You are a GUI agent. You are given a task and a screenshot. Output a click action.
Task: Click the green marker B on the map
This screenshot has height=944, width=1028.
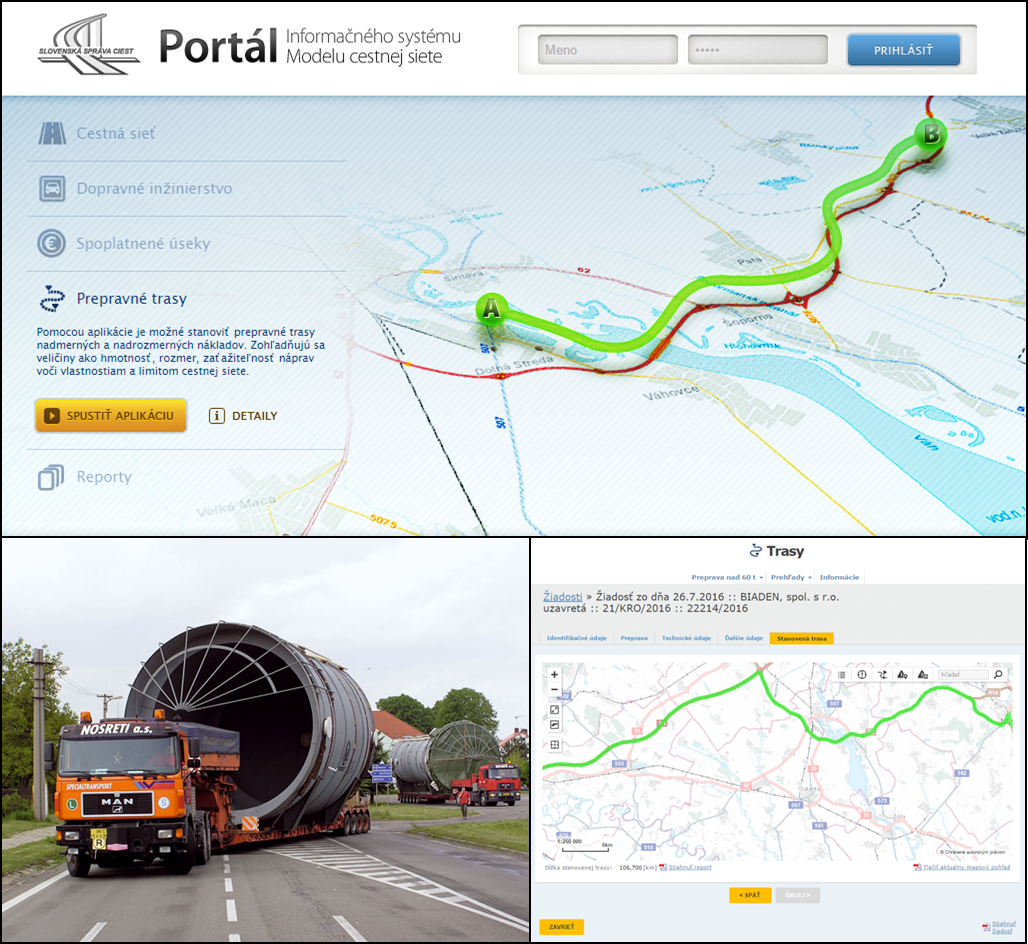pyautogui.click(x=931, y=134)
